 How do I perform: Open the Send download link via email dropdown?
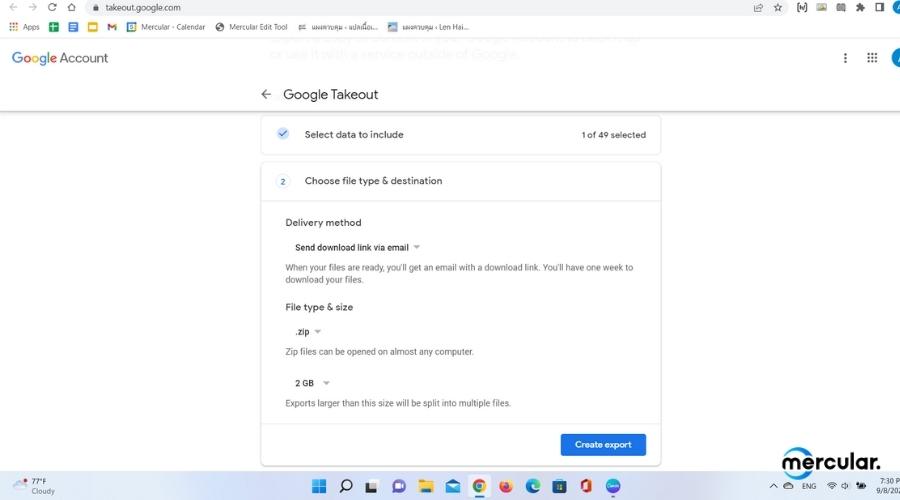coord(358,247)
